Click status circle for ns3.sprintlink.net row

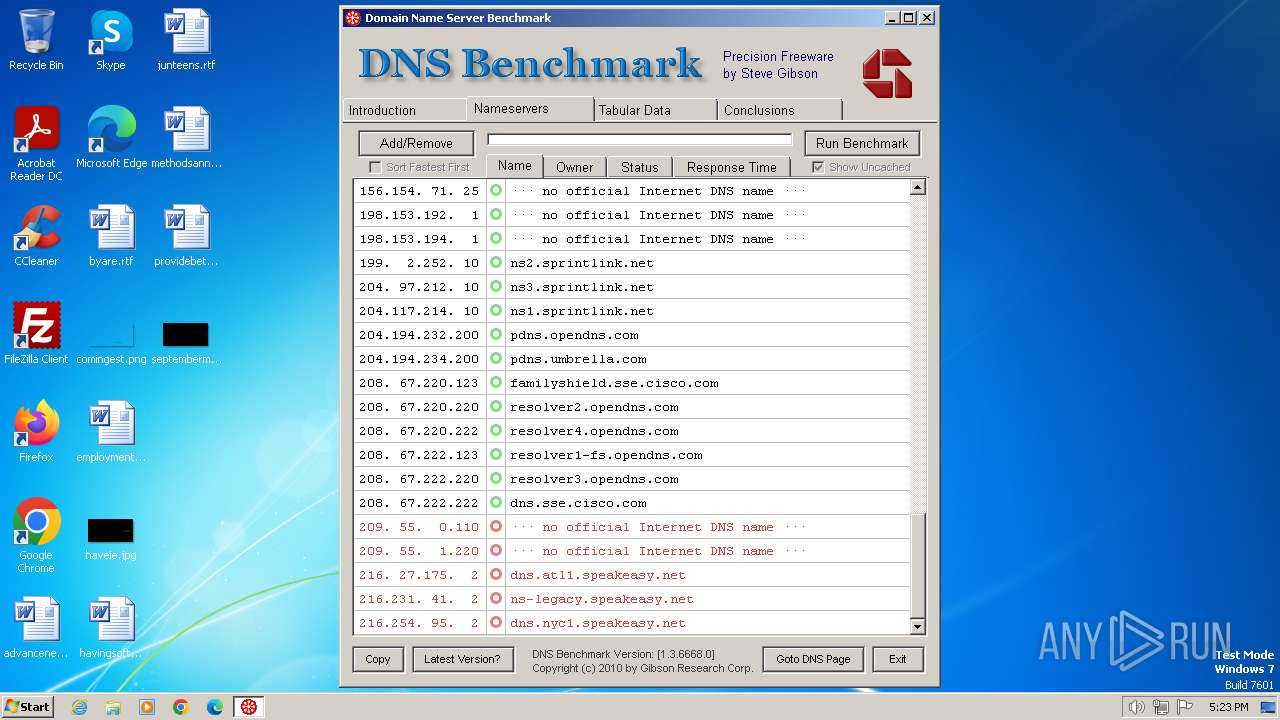[x=496, y=287]
